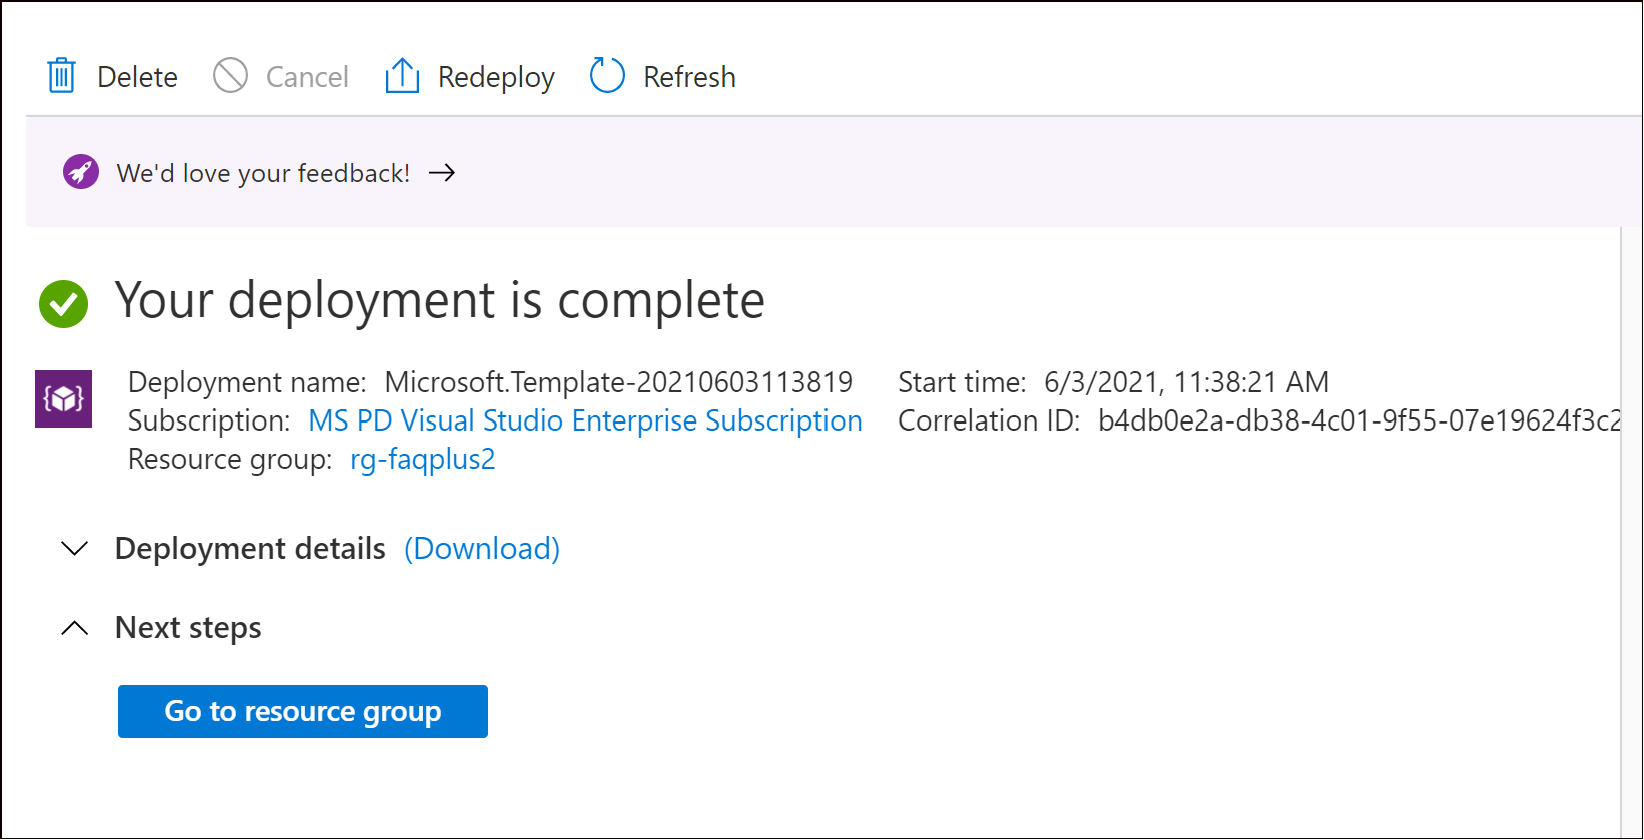Click Go to resource group button
This screenshot has height=840, width=1644.
303,712
